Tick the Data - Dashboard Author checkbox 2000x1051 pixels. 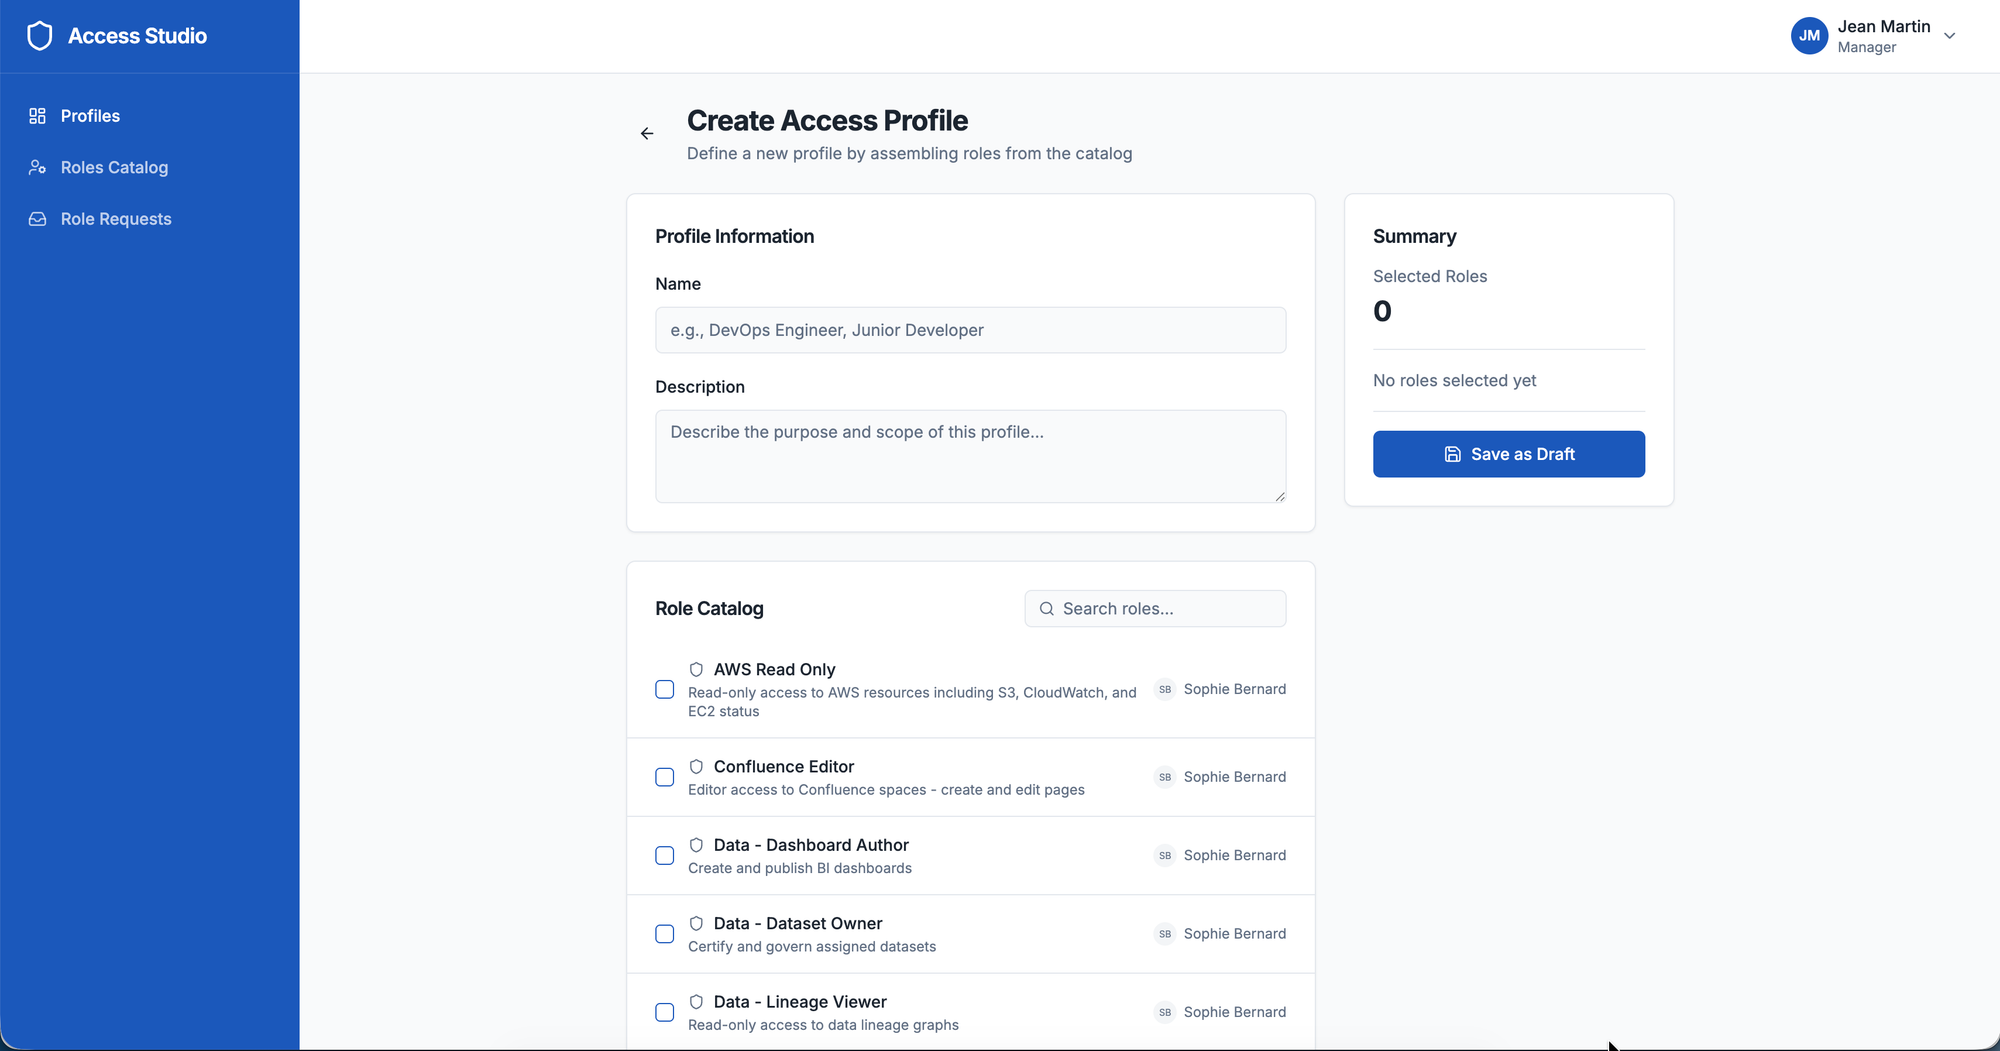665,856
